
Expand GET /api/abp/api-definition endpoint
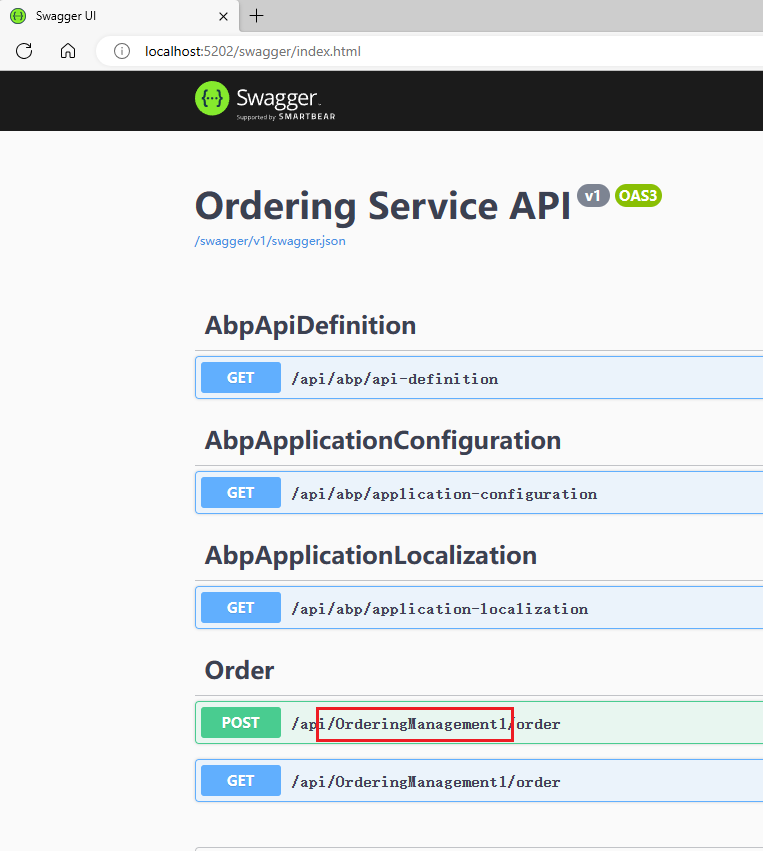click(479, 378)
